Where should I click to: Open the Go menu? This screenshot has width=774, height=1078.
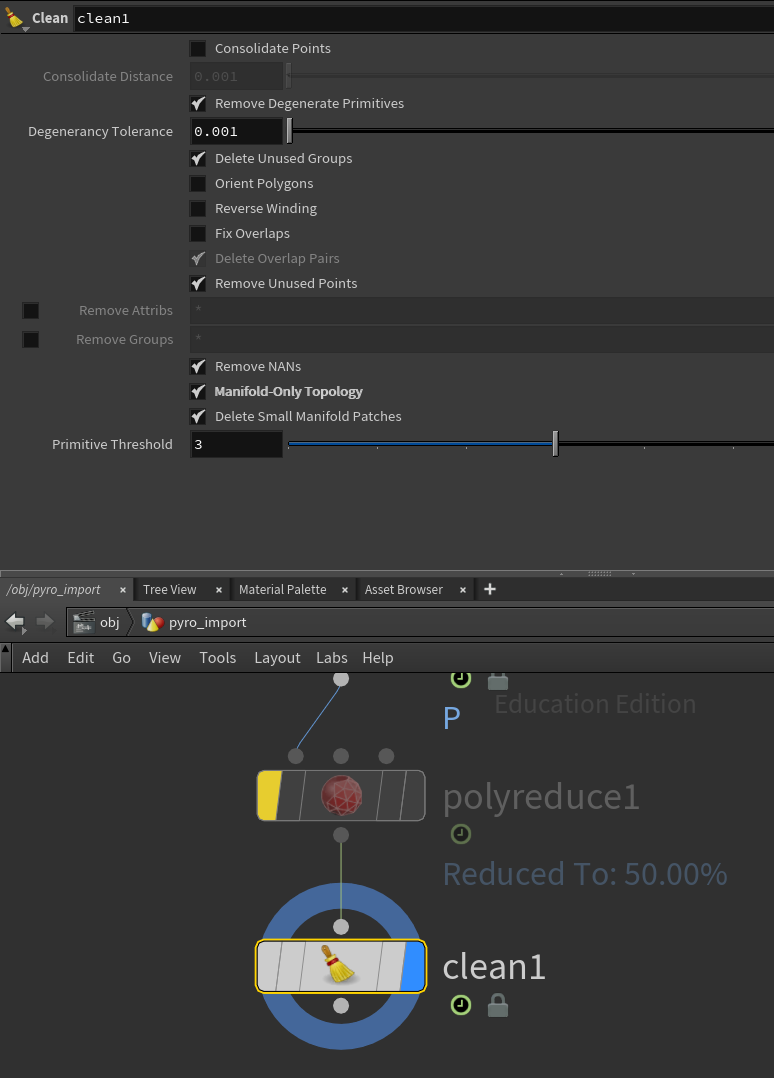point(122,658)
